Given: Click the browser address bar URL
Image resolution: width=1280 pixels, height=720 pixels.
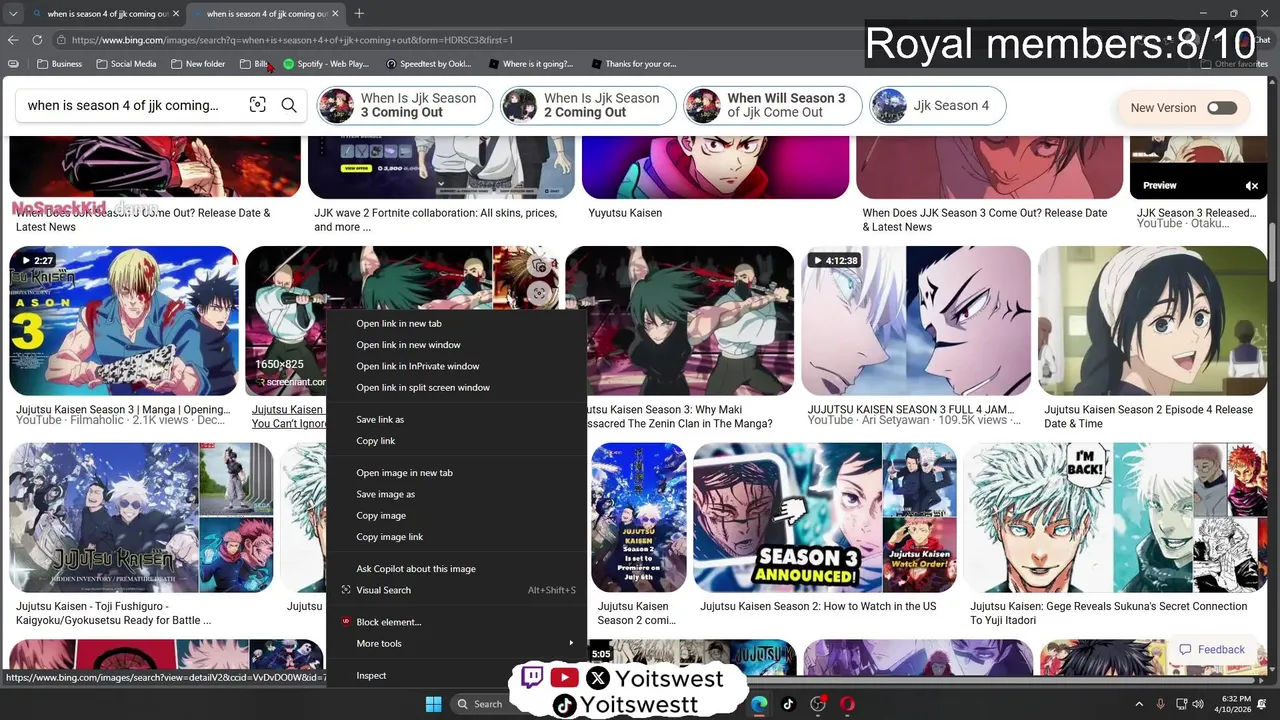Looking at the screenshot, I should click(x=292, y=40).
